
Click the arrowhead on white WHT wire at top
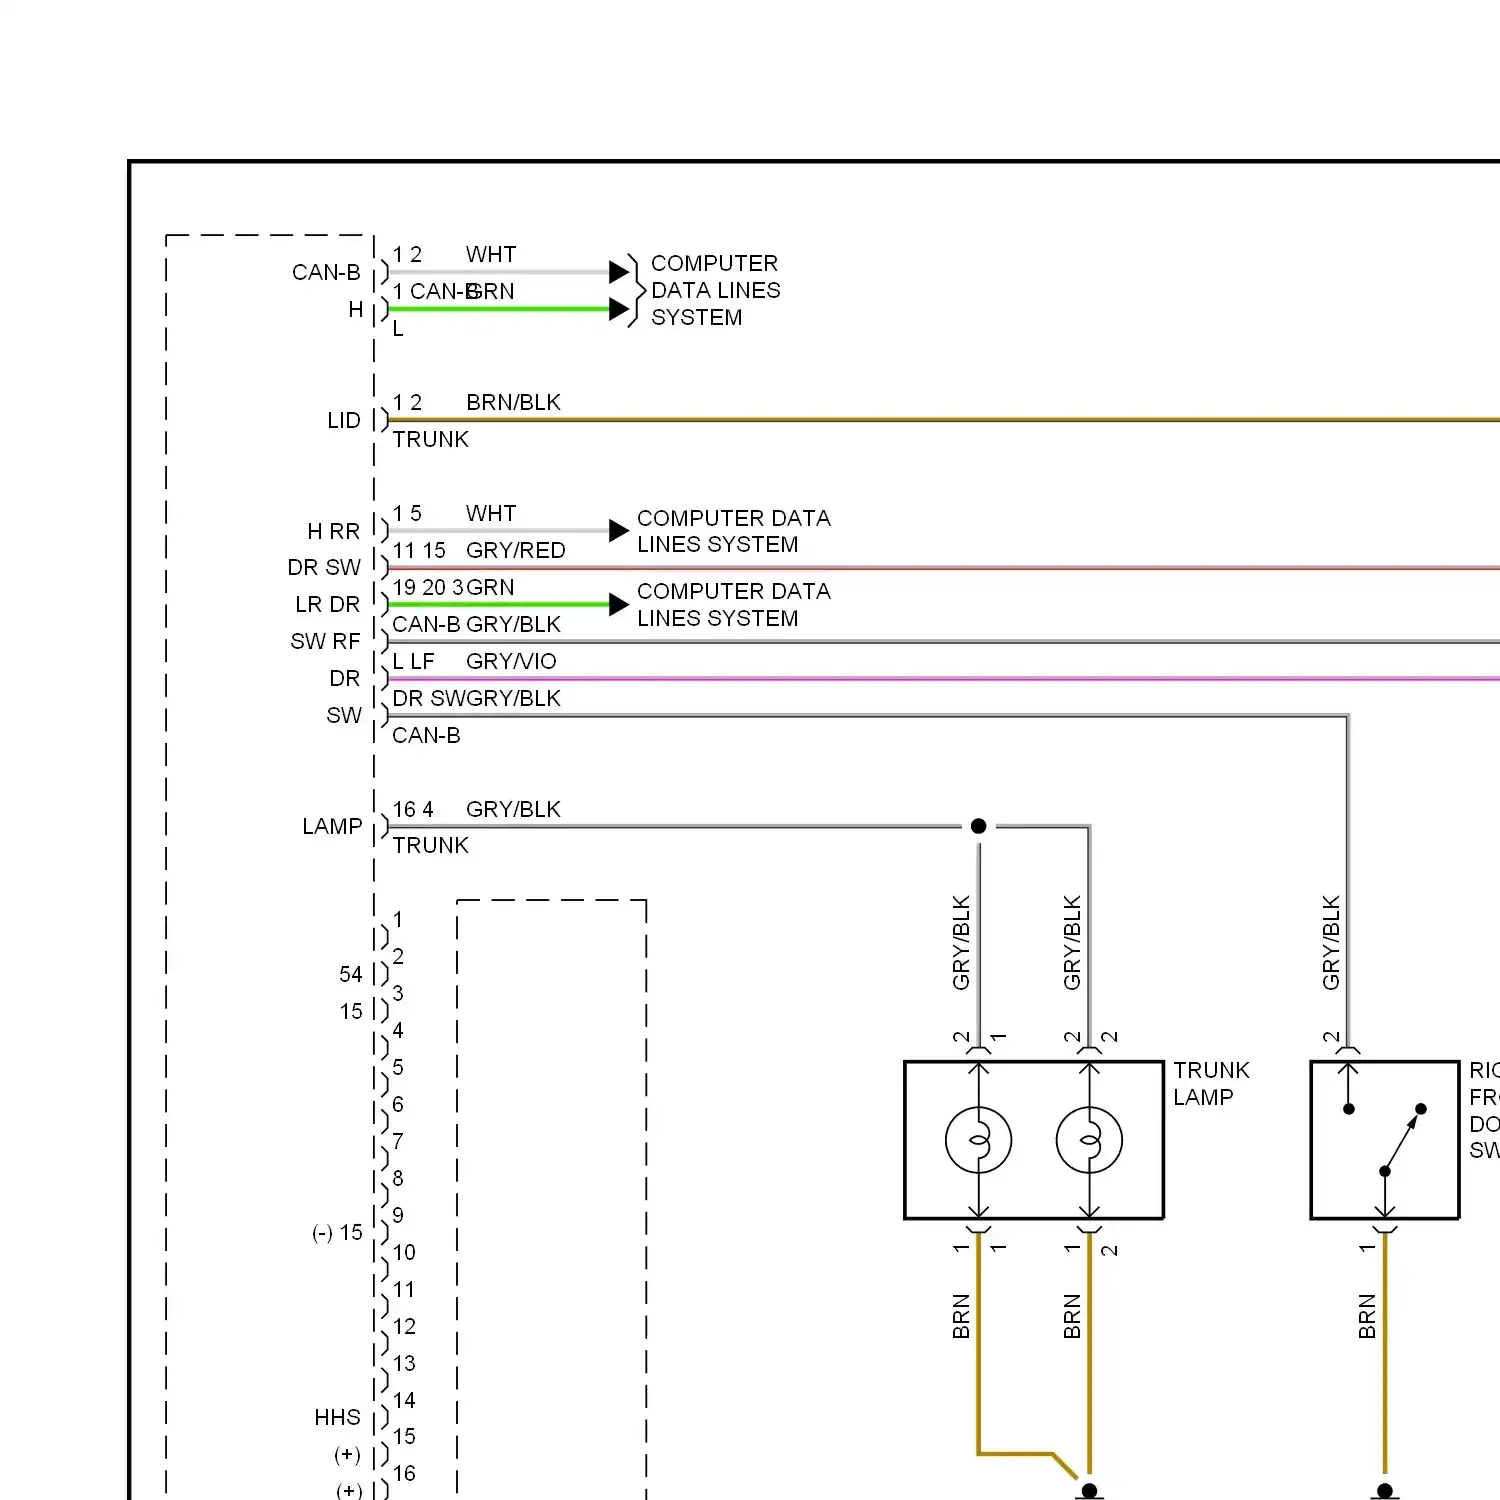point(619,272)
